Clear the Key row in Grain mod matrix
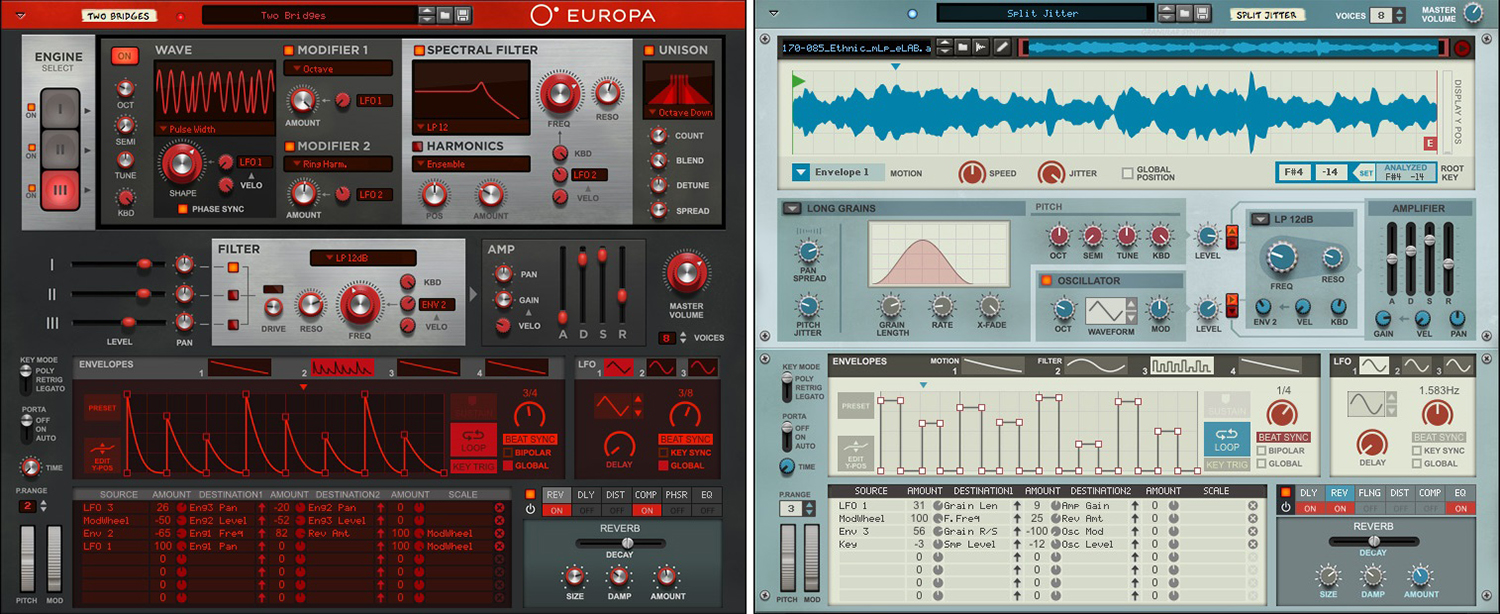 [1252, 544]
